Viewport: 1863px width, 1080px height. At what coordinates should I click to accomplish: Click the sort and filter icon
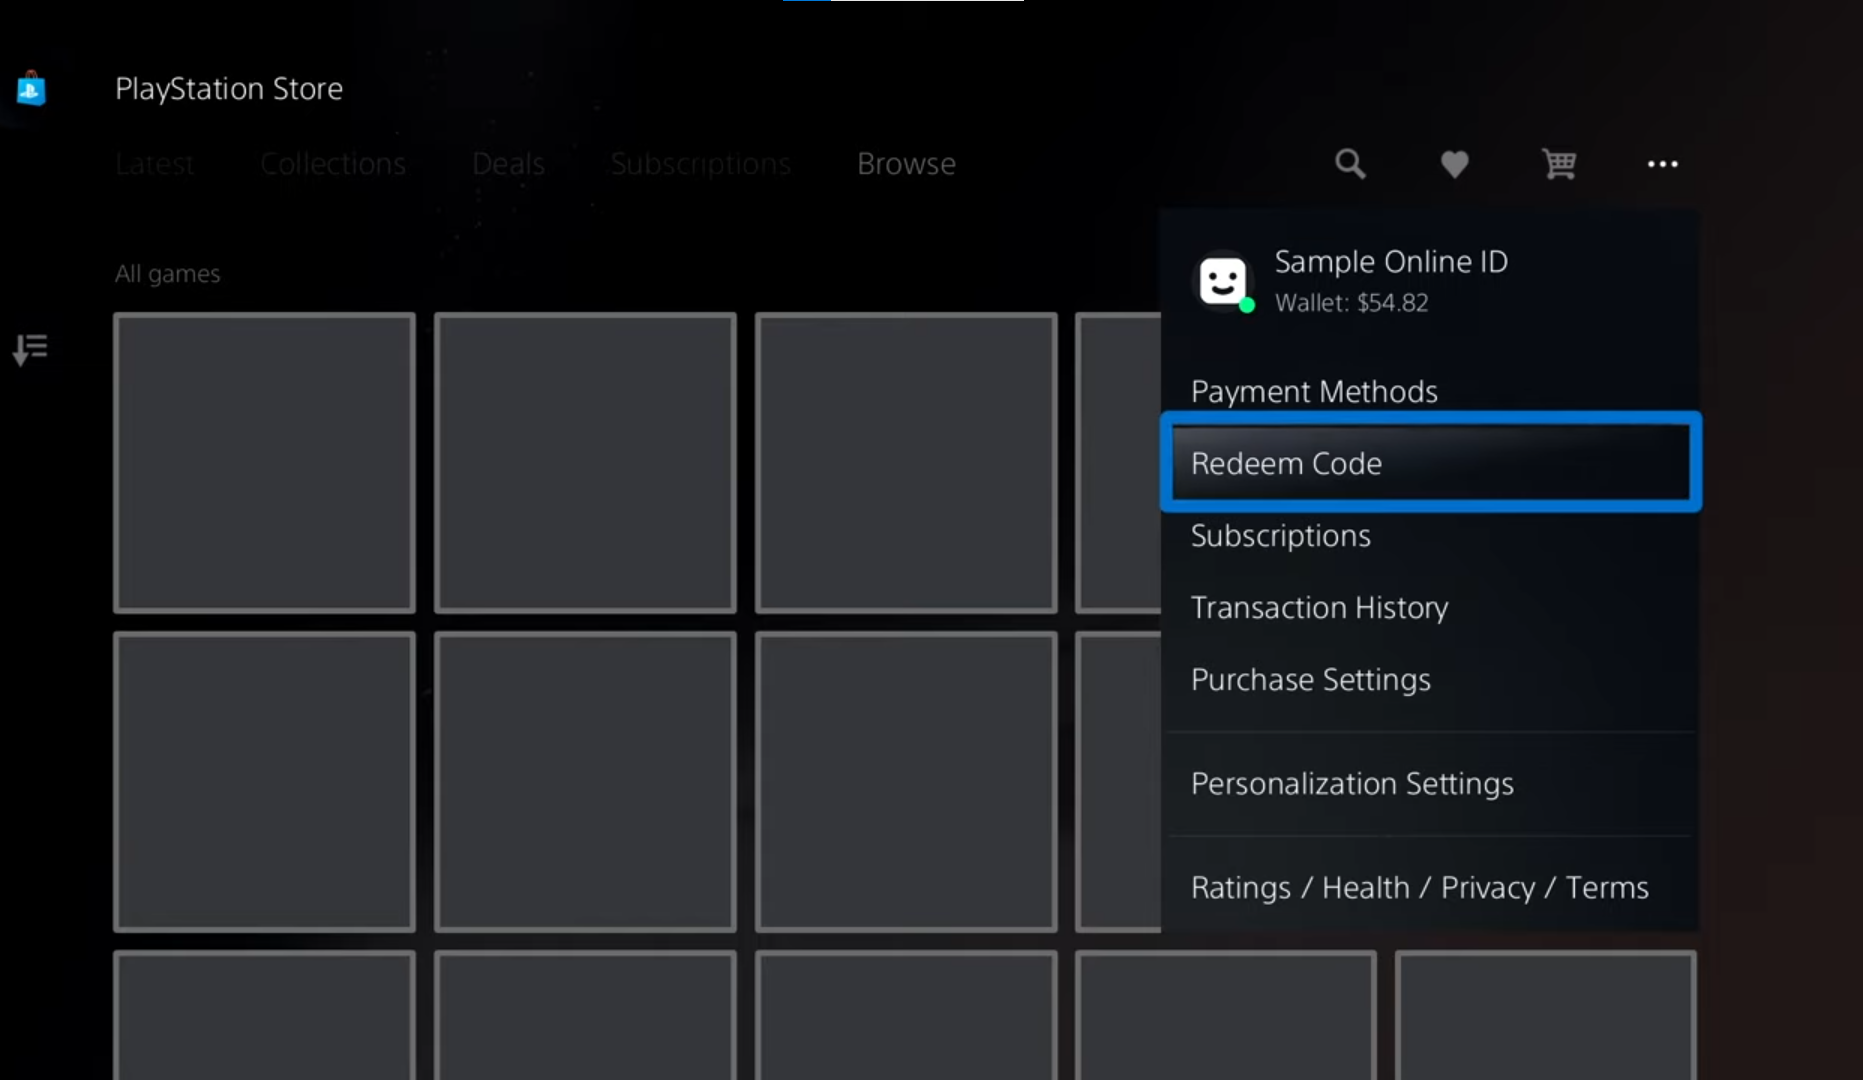click(x=30, y=349)
